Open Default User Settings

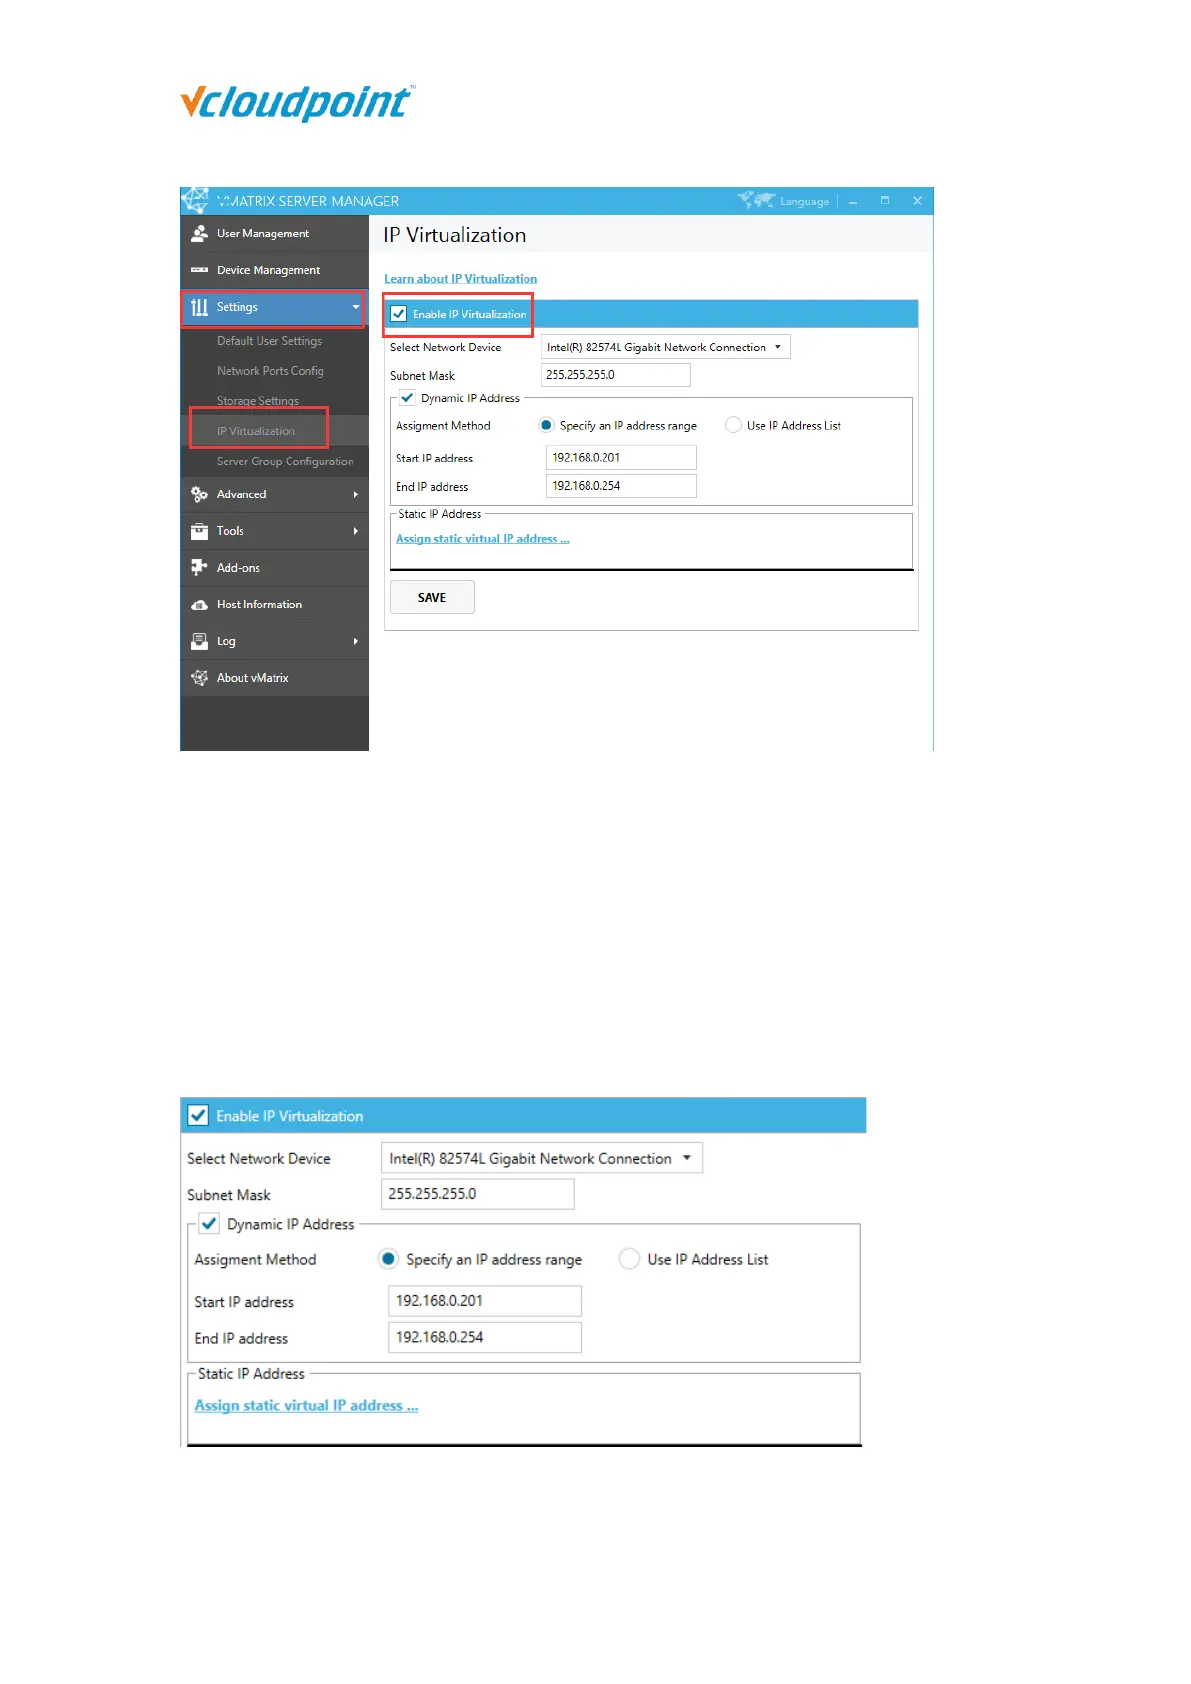pyautogui.click(x=269, y=341)
